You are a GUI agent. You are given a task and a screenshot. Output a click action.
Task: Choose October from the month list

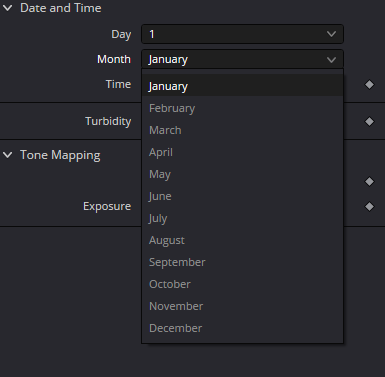242,284
